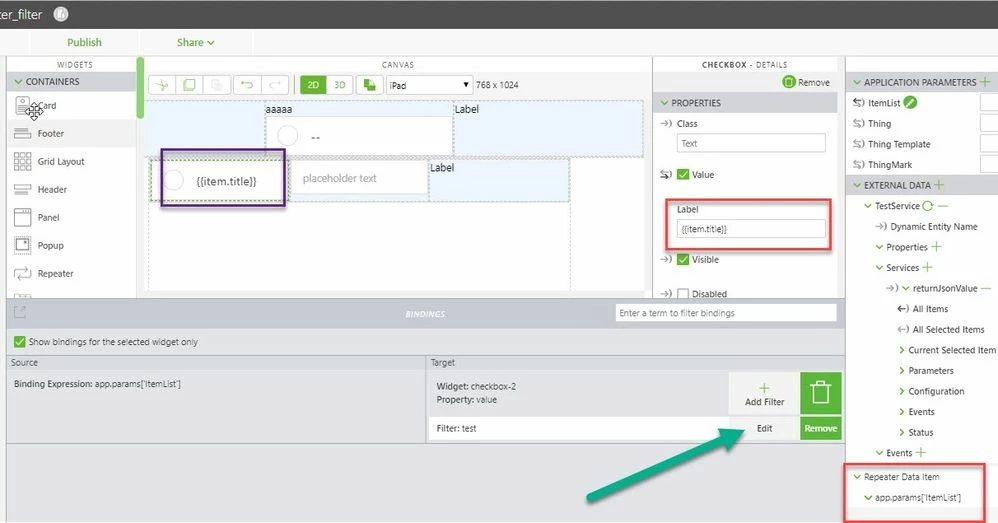
Task: Collapse the TestService tree node
Action: (868, 206)
